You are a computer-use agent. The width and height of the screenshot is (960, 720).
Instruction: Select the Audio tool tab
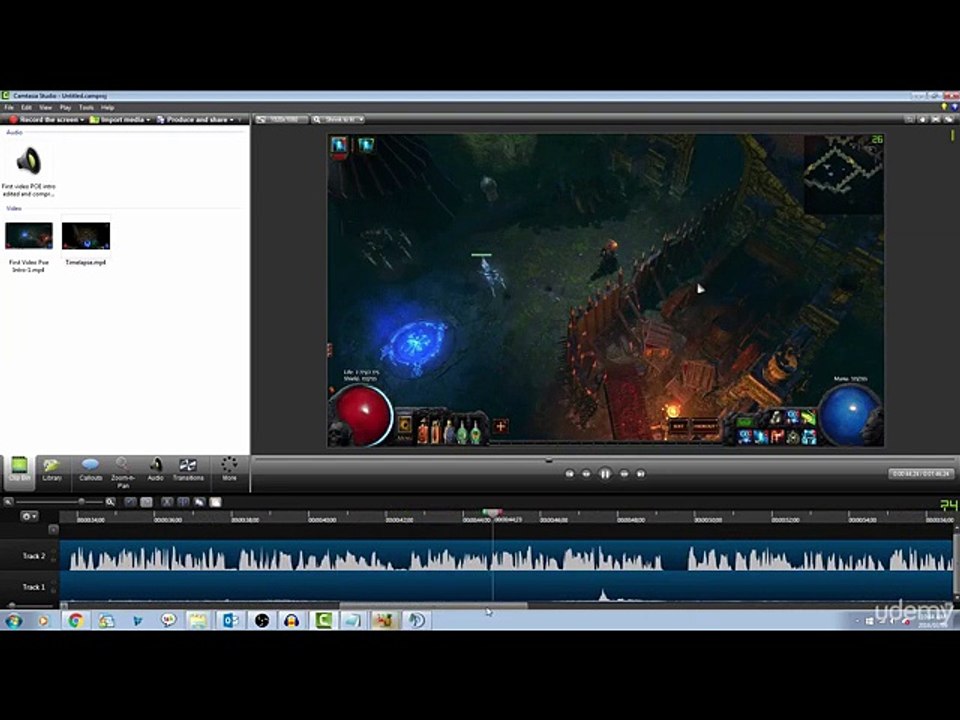pyautogui.click(x=156, y=468)
